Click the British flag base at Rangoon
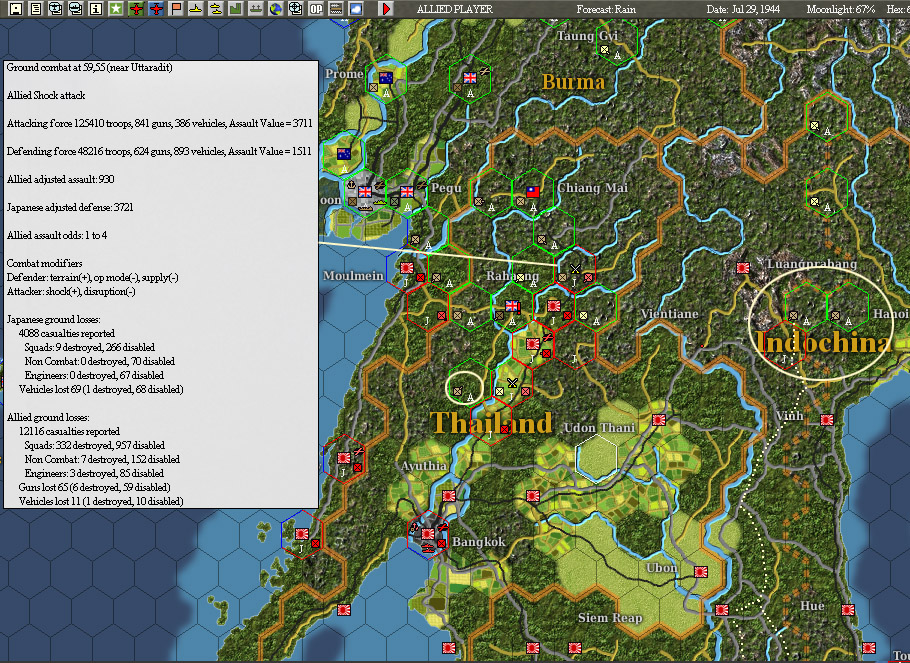910x663 pixels. (x=364, y=192)
